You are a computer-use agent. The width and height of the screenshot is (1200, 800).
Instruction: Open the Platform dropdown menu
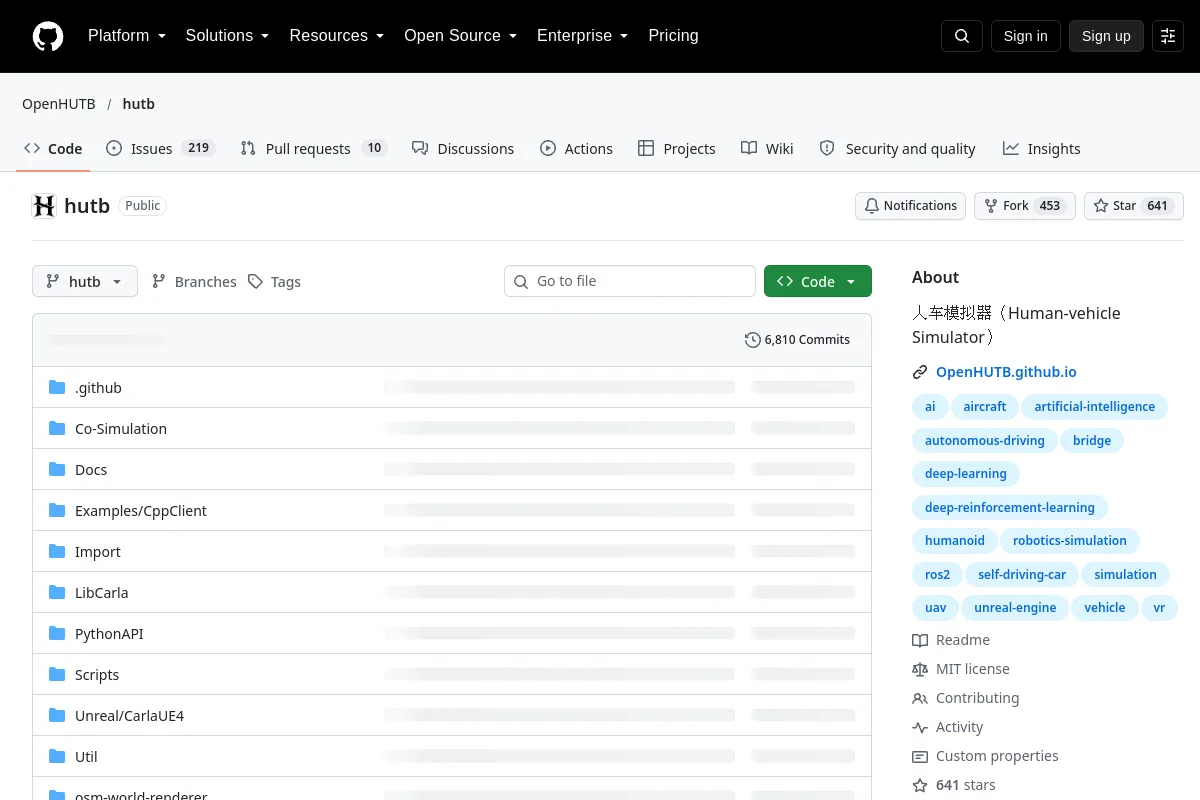pos(127,36)
